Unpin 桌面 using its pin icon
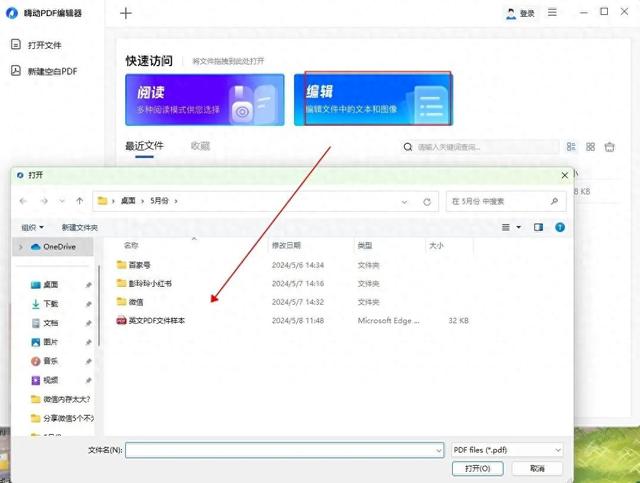Image resolution: width=640 pixels, height=483 pixels. click(x=88, y=285)
